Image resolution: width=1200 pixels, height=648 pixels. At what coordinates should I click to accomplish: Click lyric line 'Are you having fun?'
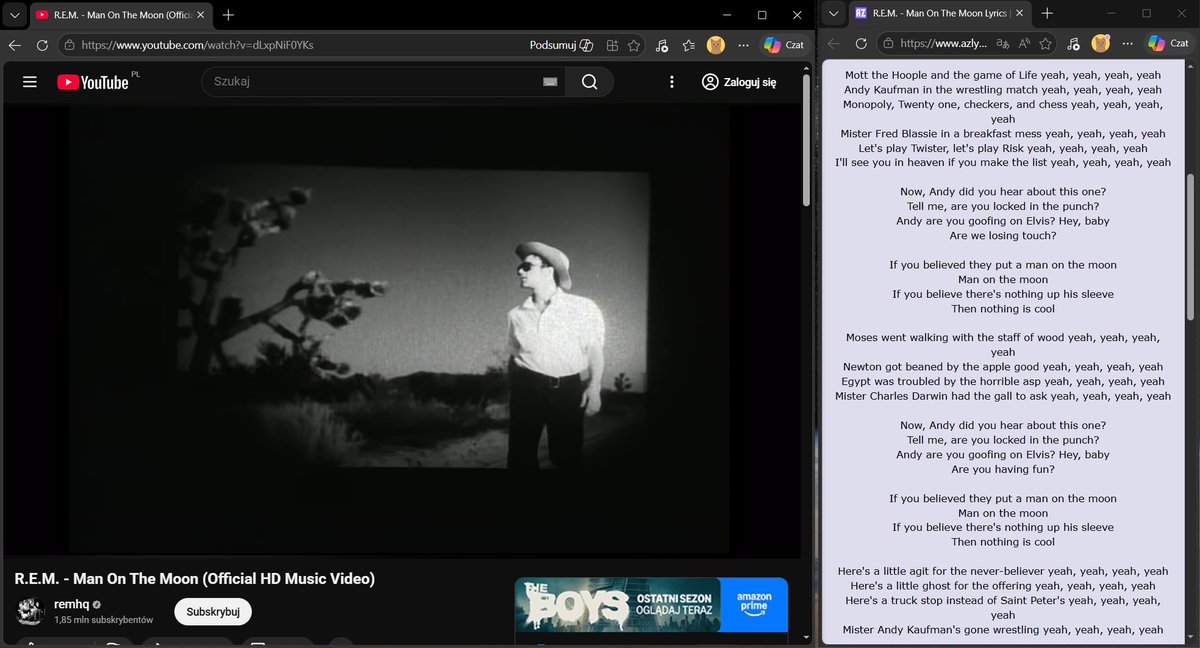[1003, 469]
